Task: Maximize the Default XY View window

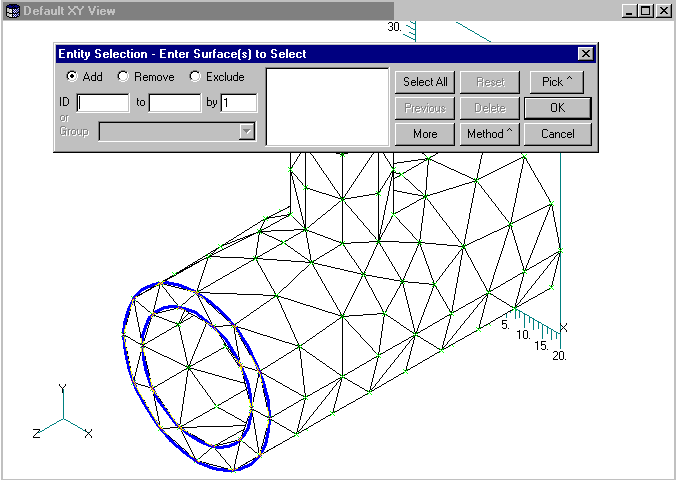Action: tap(645, 11)
